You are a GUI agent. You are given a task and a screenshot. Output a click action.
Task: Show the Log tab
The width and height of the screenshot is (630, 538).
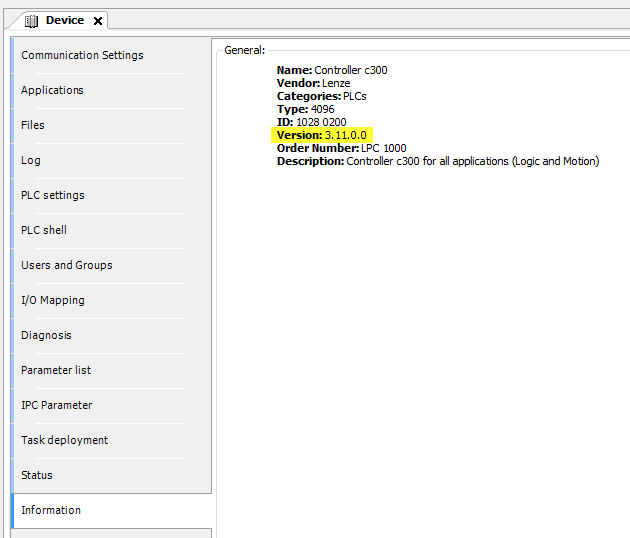coord(31,160)
